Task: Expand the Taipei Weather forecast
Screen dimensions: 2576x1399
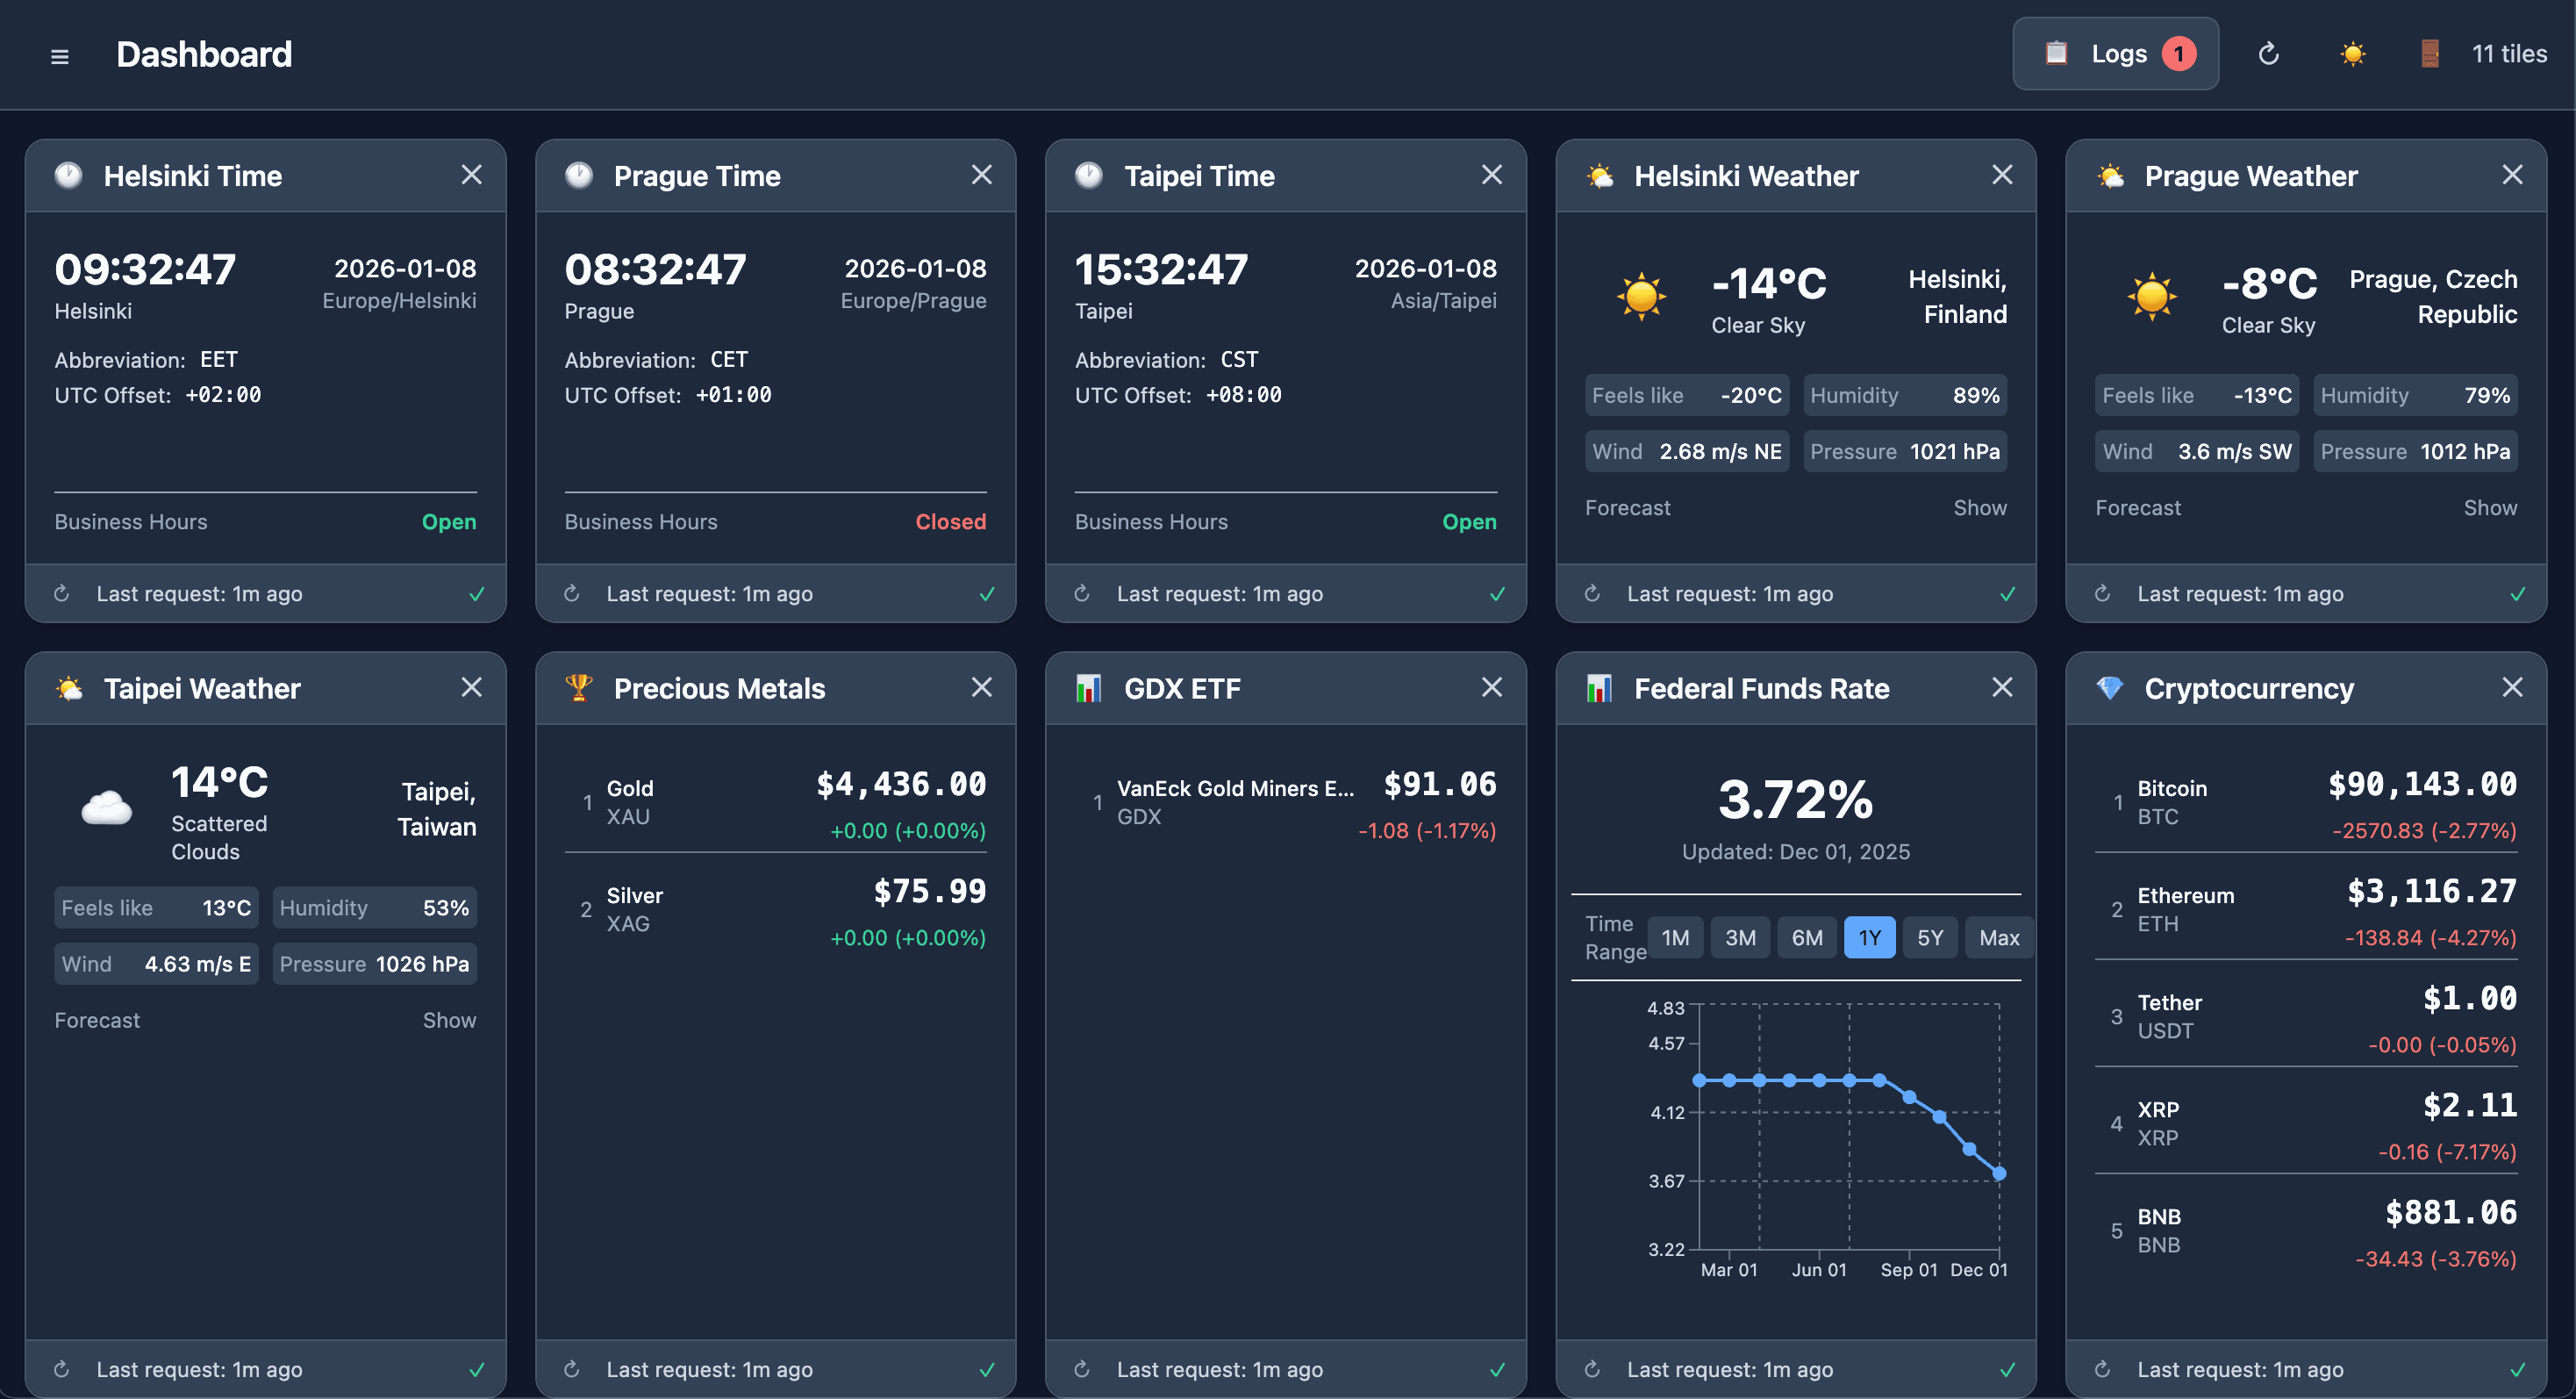Action: [449, 1019]
